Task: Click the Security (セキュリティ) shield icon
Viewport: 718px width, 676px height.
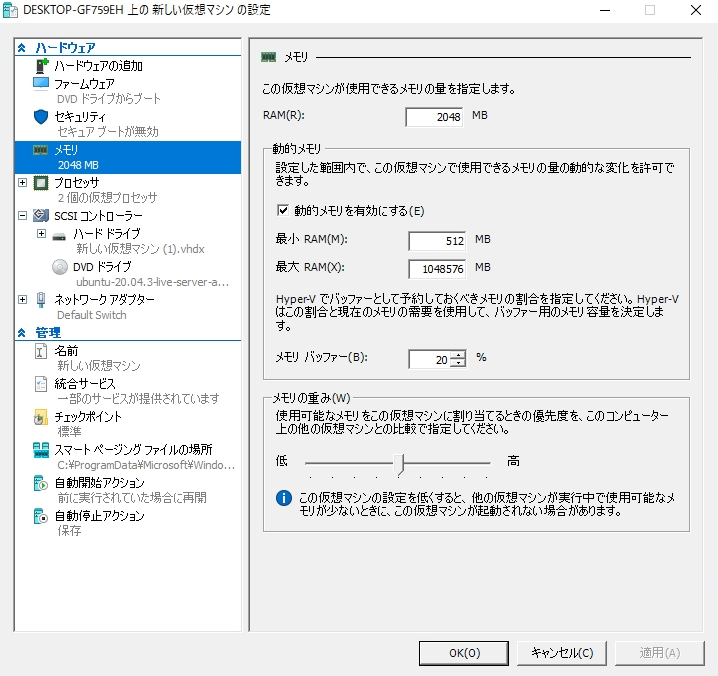Action: (x=41, y=117)
